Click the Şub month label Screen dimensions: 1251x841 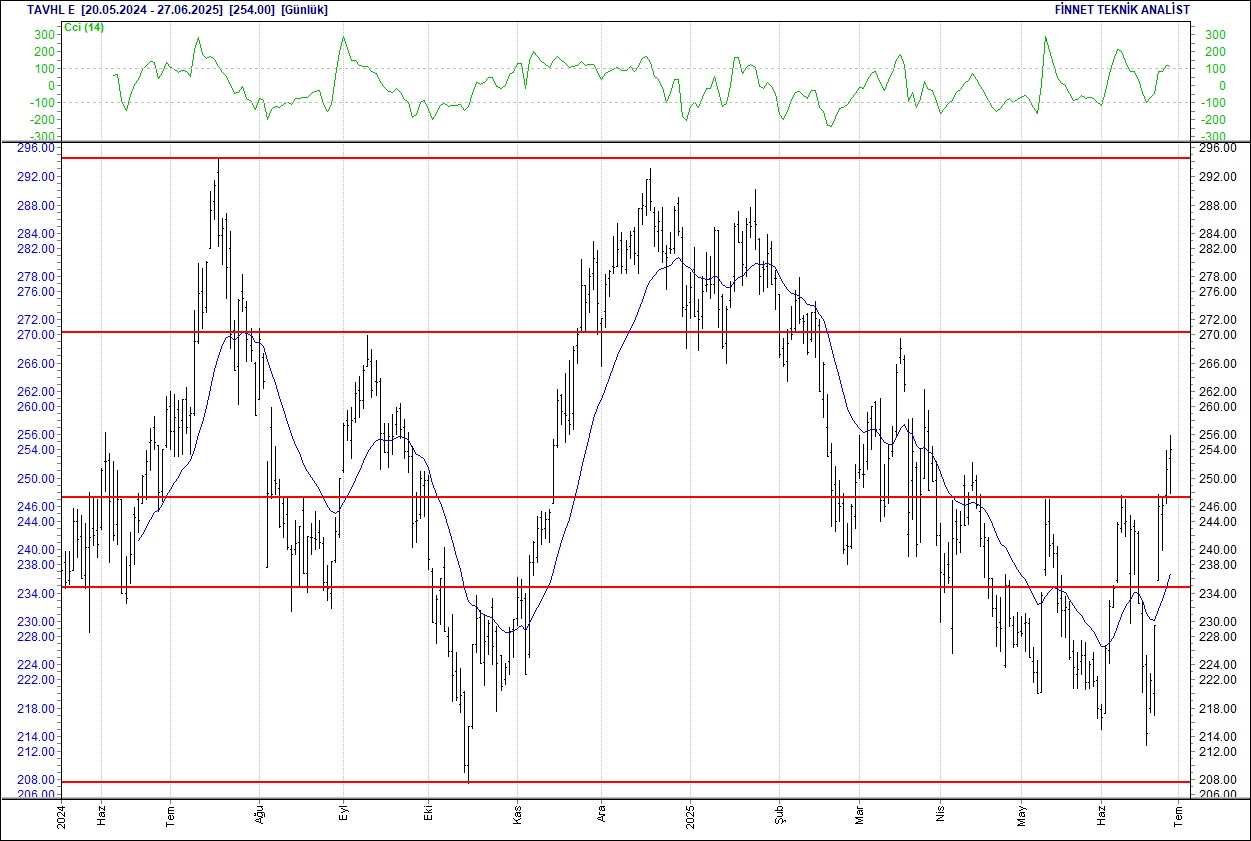click(779, 816)
